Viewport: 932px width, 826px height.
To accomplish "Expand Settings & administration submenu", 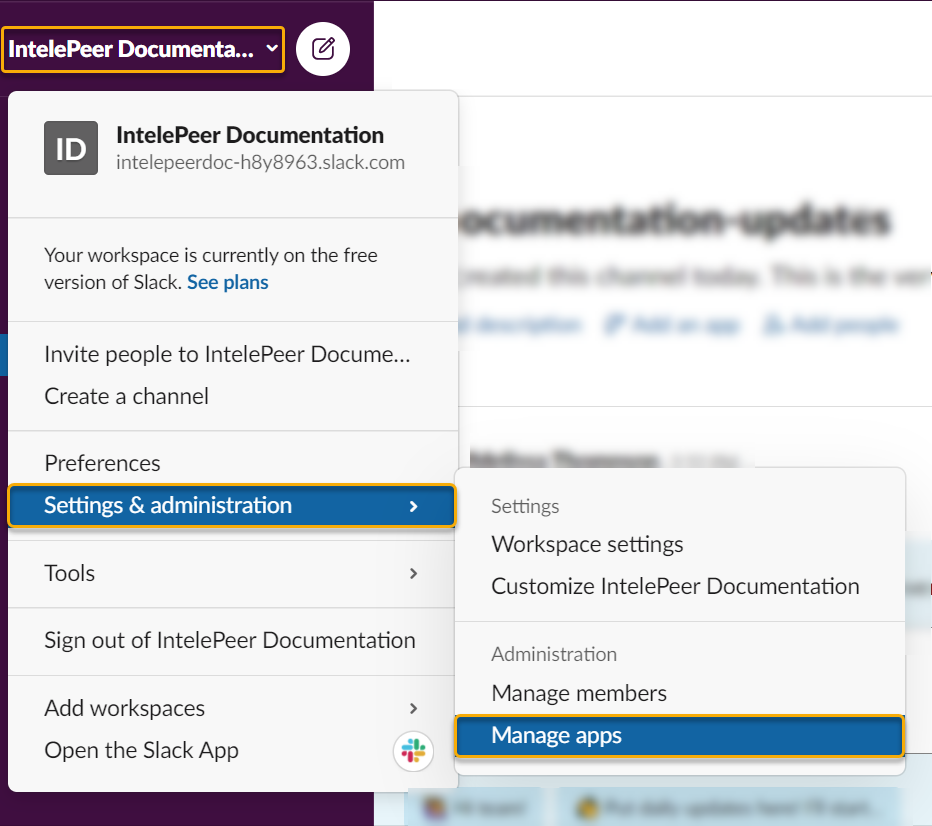I will point(232,506).
